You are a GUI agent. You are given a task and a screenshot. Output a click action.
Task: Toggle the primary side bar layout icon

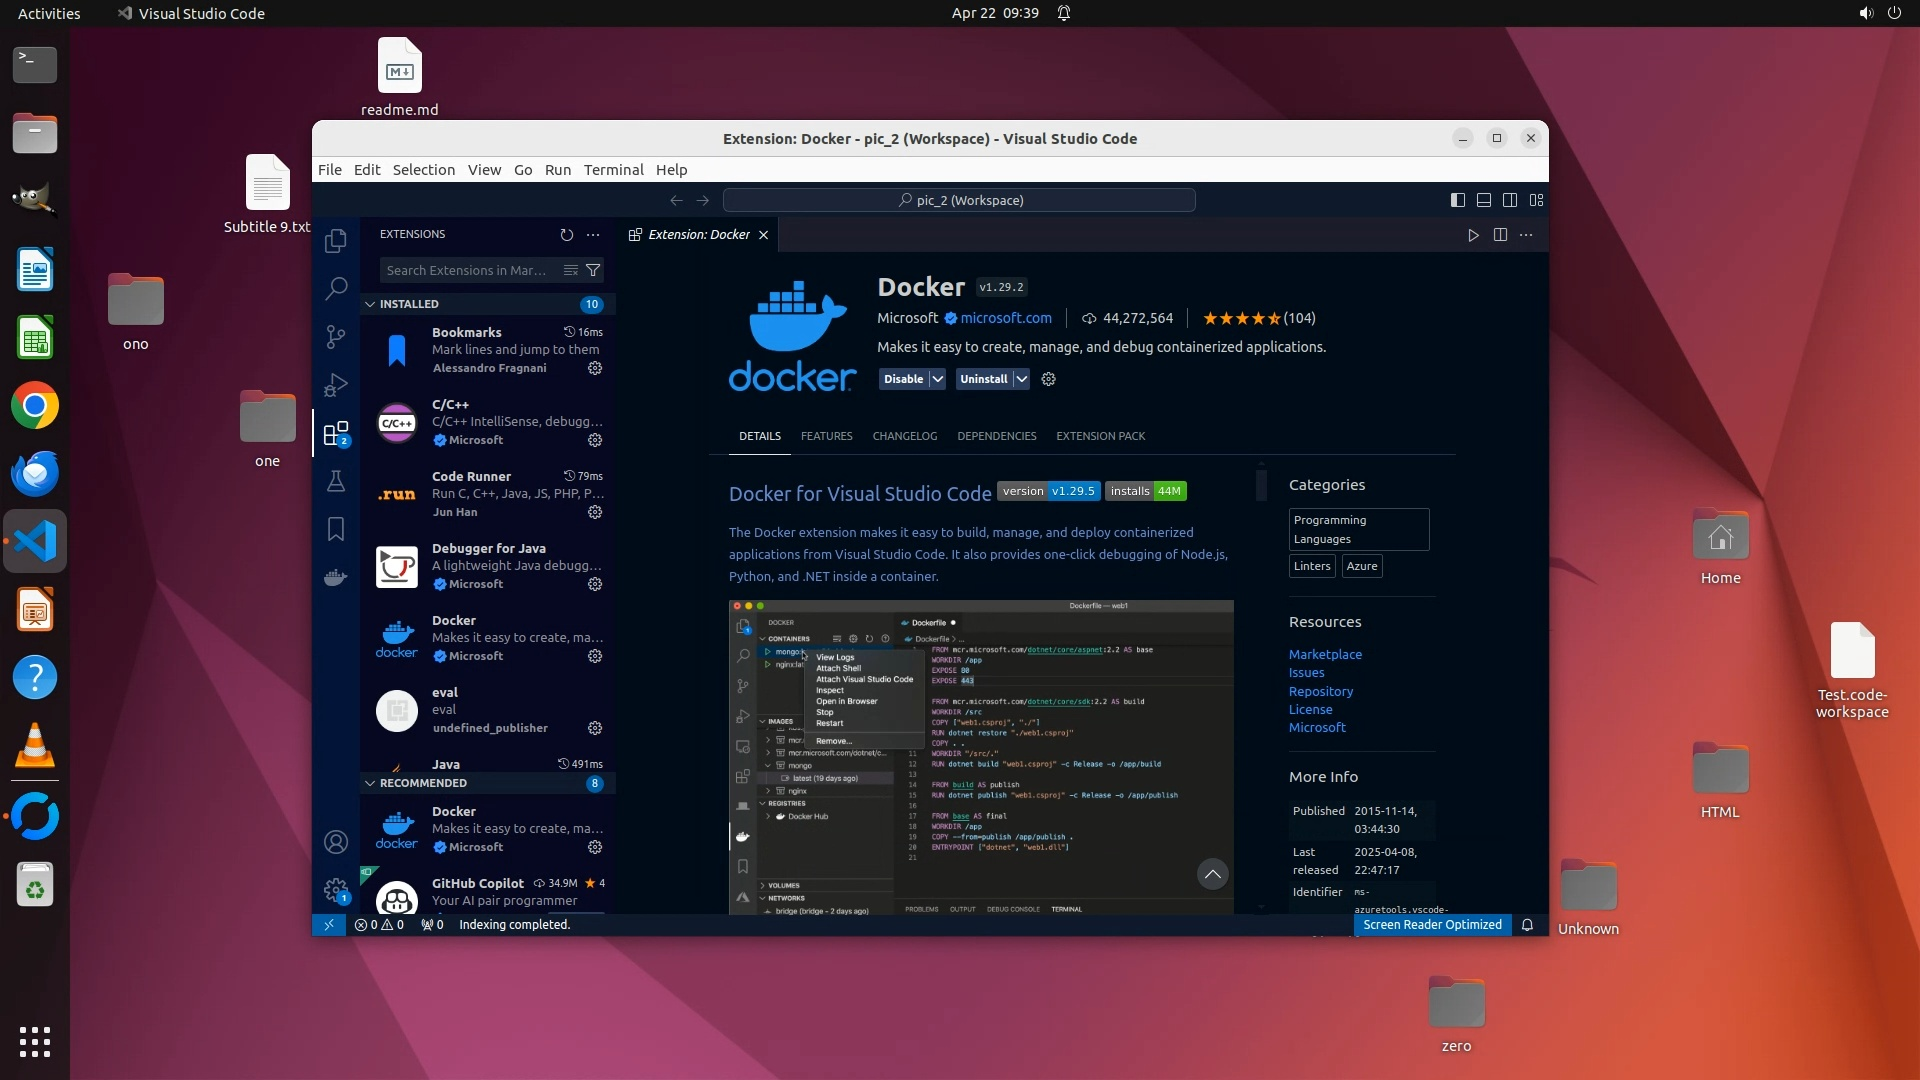click(1458, 200)
